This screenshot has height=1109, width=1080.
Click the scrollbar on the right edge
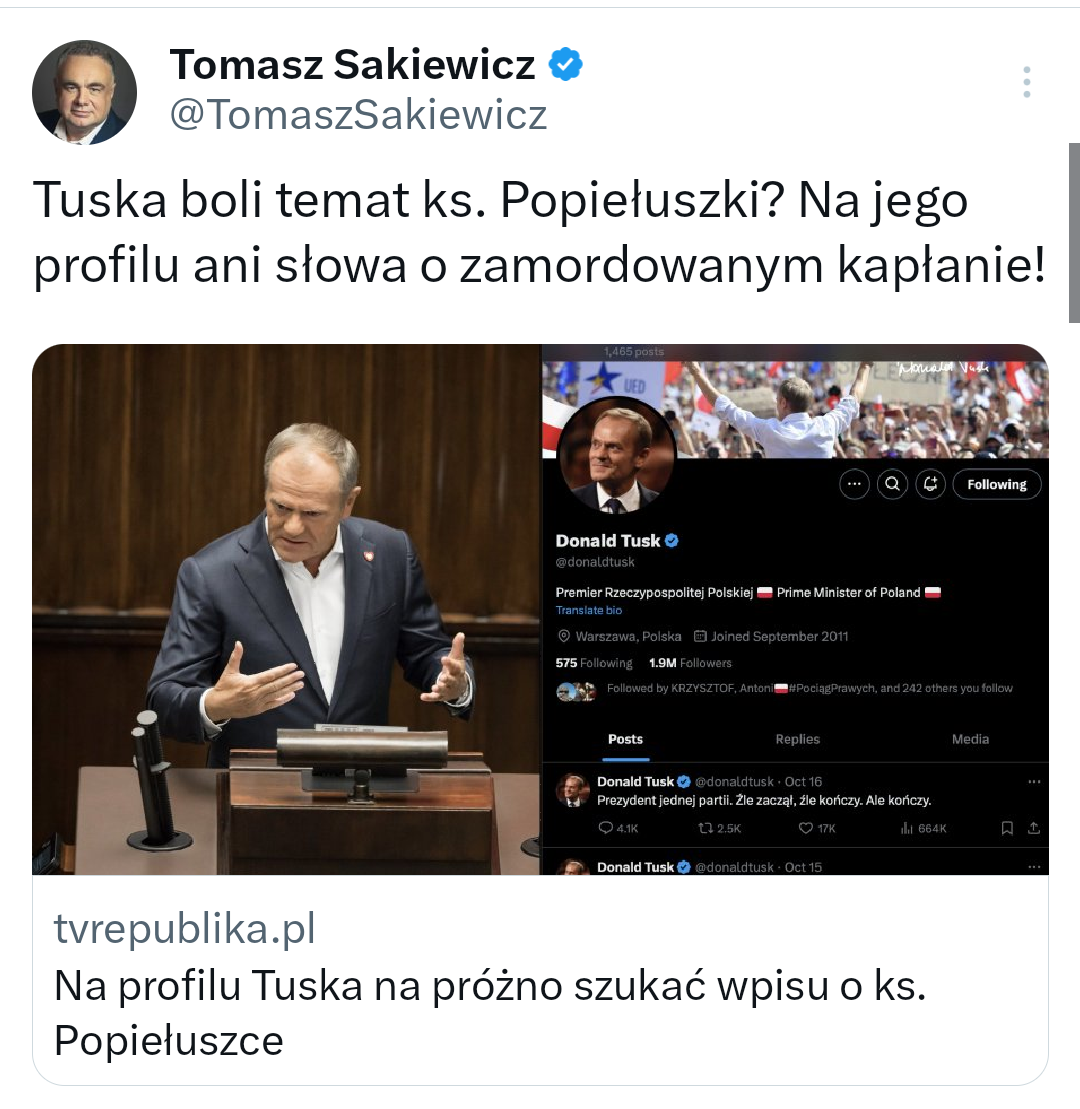1074,232
